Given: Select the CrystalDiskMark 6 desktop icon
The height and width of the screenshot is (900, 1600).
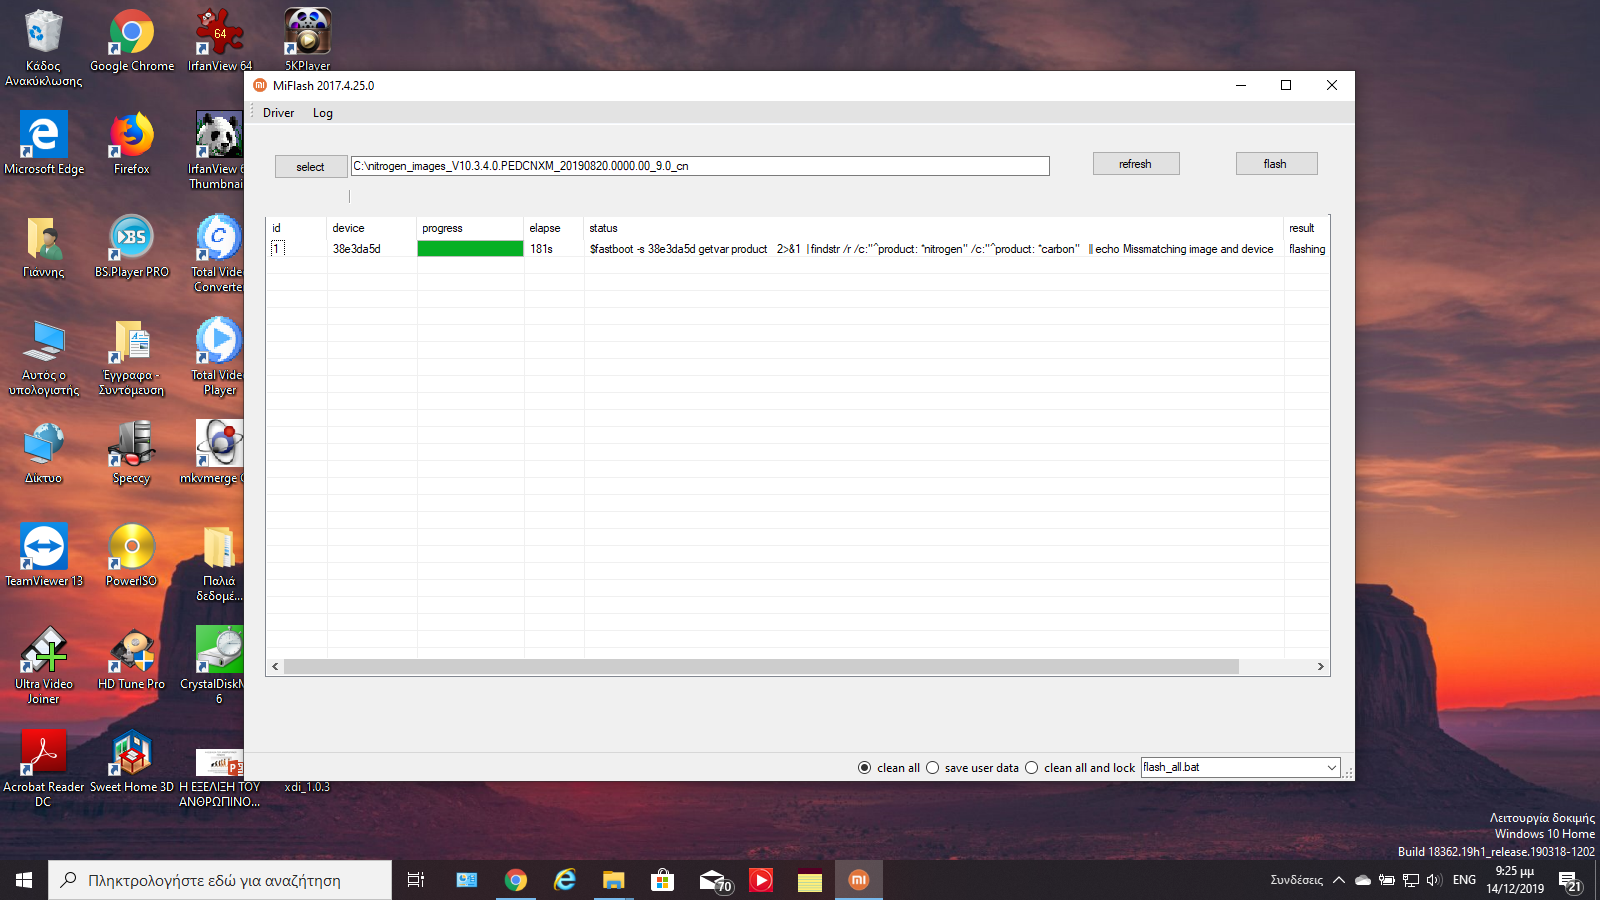Looking at the screenshot, I should [x=212, y=665].
